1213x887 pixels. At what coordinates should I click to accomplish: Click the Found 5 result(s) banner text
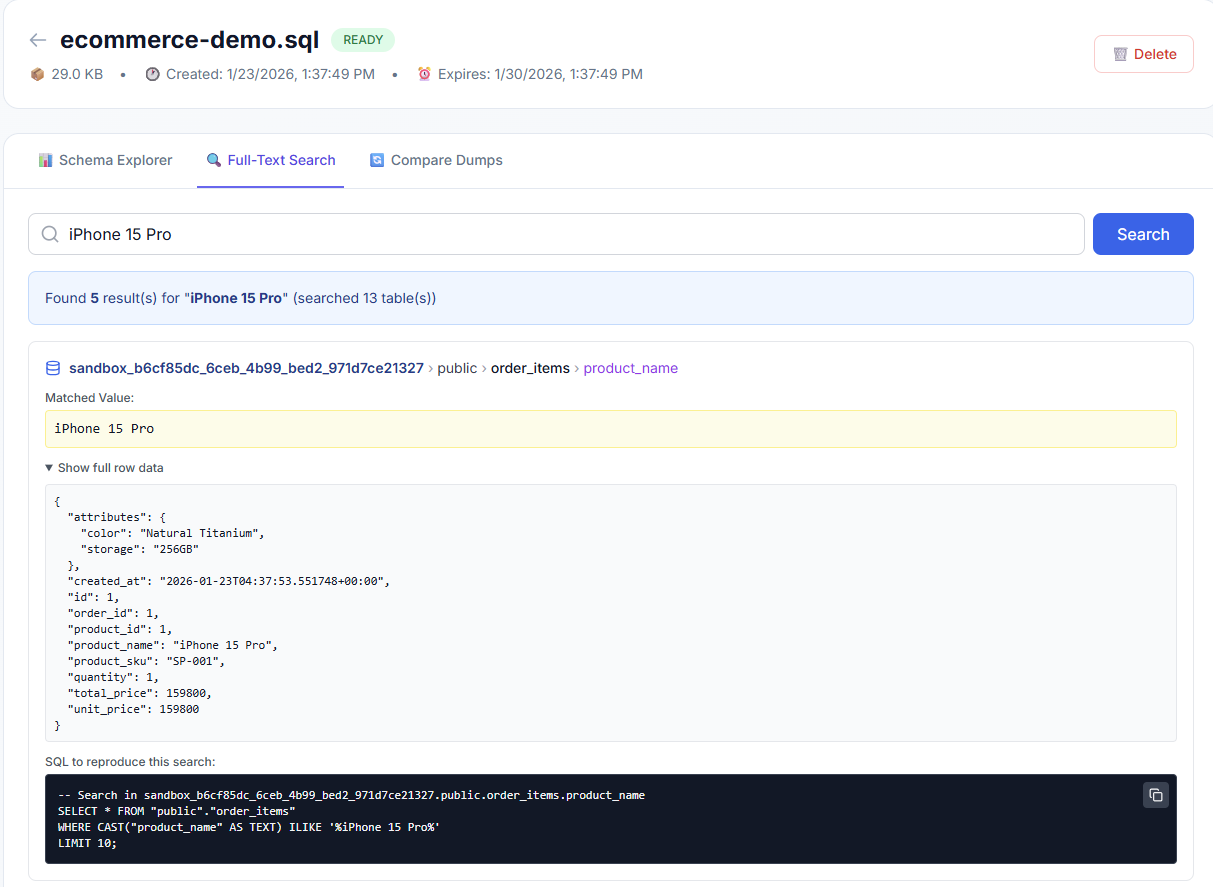[x=240, y=298]
